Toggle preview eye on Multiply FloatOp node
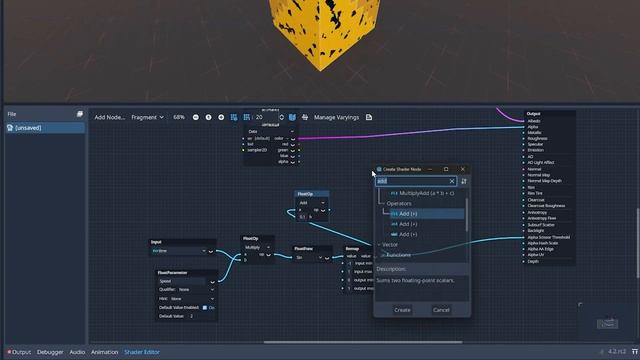Screen dimensions: 640x360 point(269,255)
